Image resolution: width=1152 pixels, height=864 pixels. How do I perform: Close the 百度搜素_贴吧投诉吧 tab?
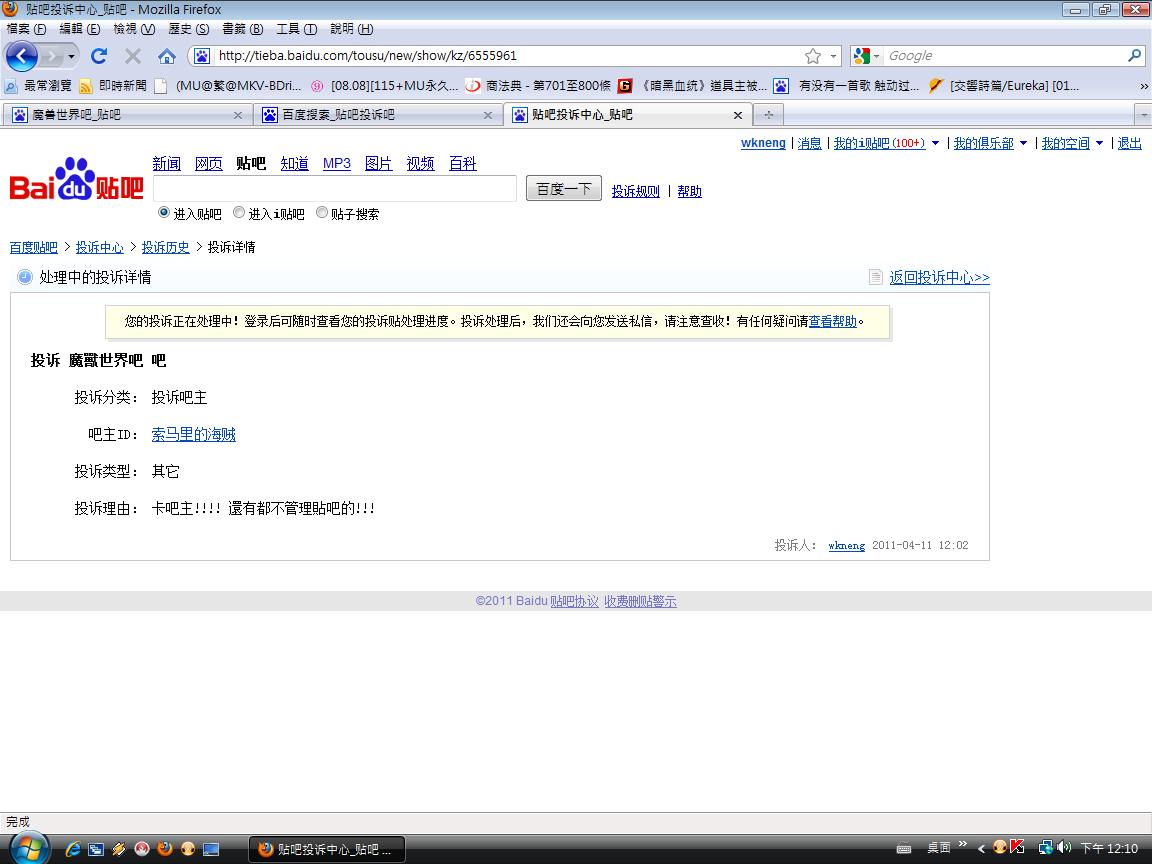pyautogui.click(x=488, y=115)
